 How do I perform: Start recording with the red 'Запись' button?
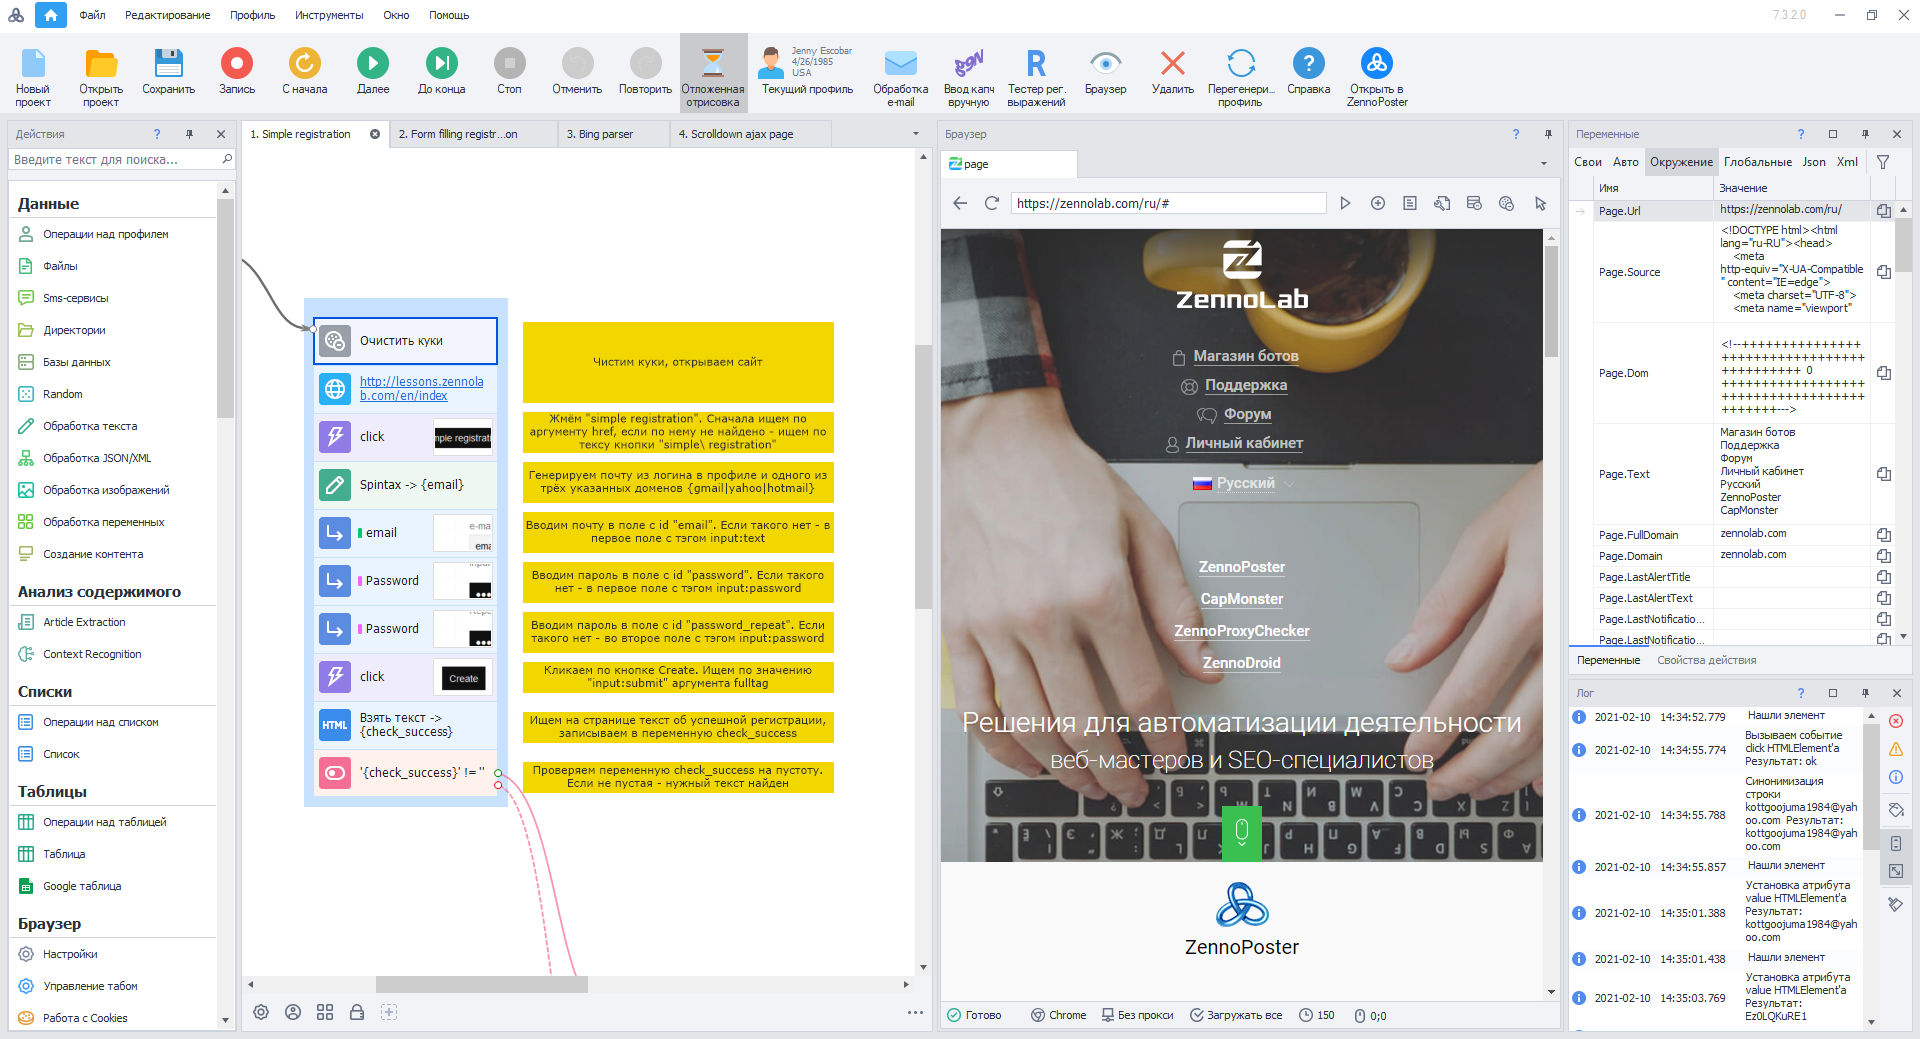tap(237, 63)
